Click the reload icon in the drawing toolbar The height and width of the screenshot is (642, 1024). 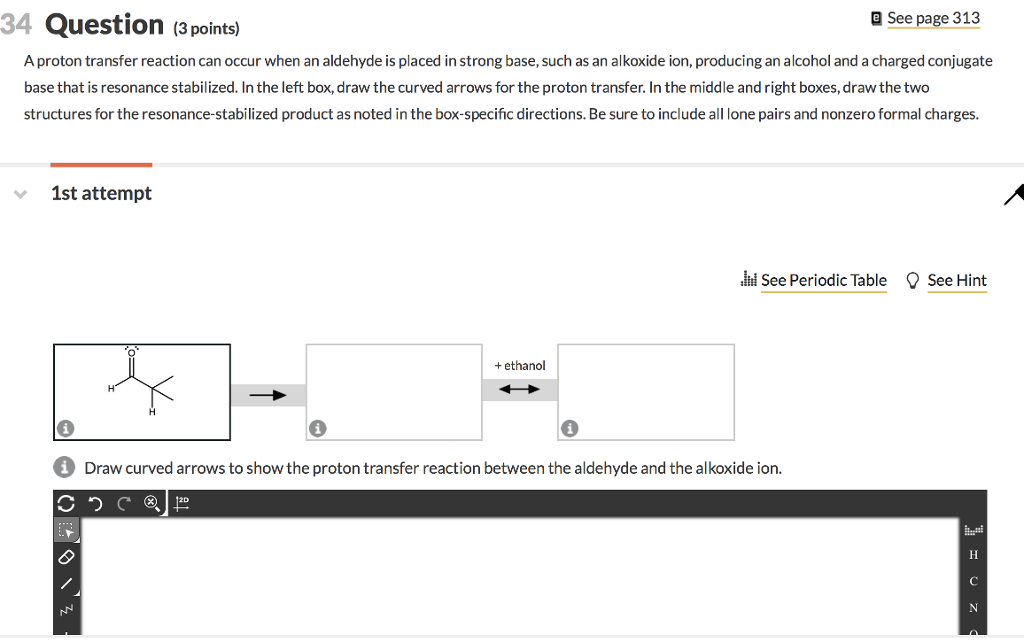(68, 503)
